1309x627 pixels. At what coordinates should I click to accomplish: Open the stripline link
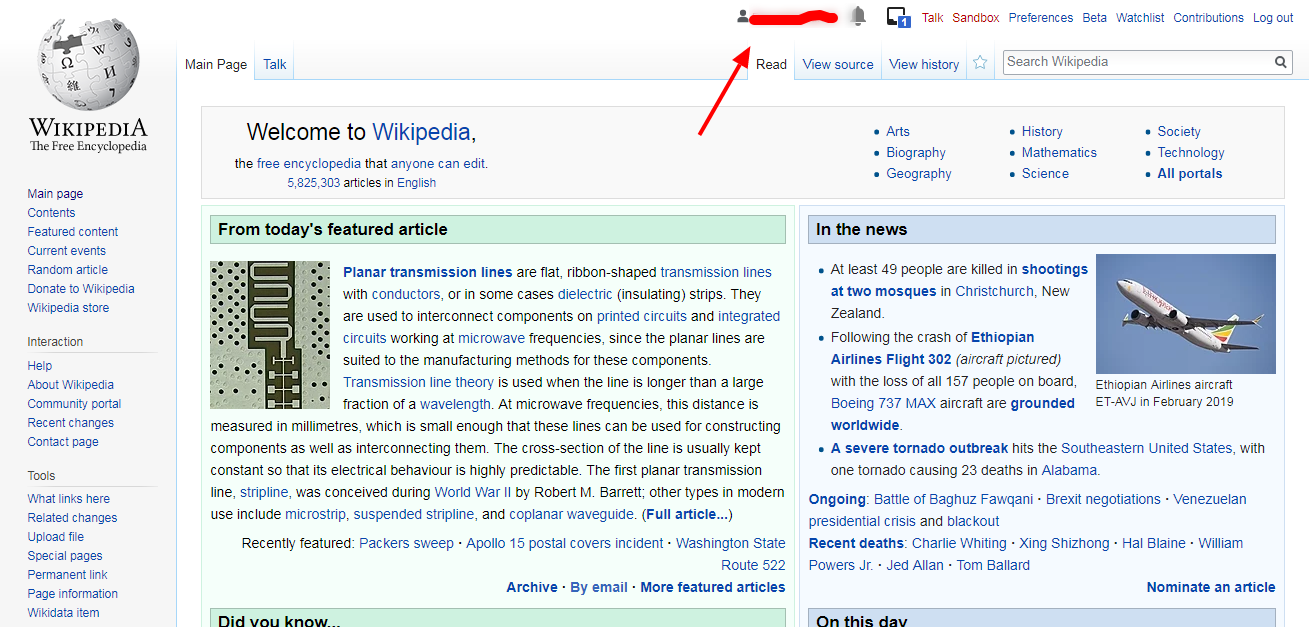click(x=265, y=492)
